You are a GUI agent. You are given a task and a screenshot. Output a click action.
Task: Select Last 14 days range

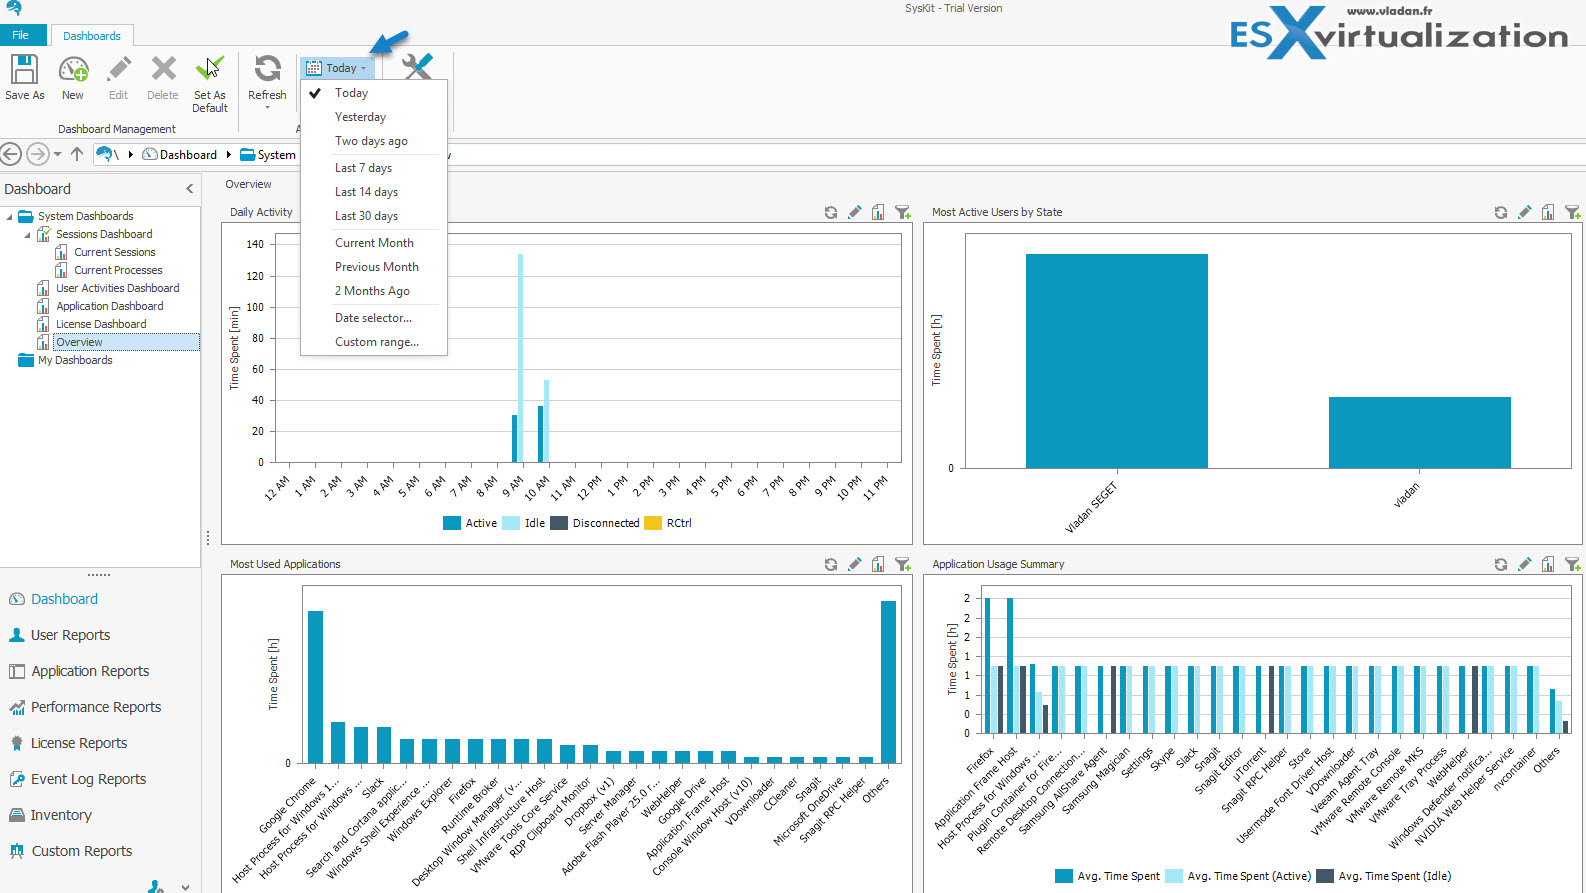coord(373,192)
